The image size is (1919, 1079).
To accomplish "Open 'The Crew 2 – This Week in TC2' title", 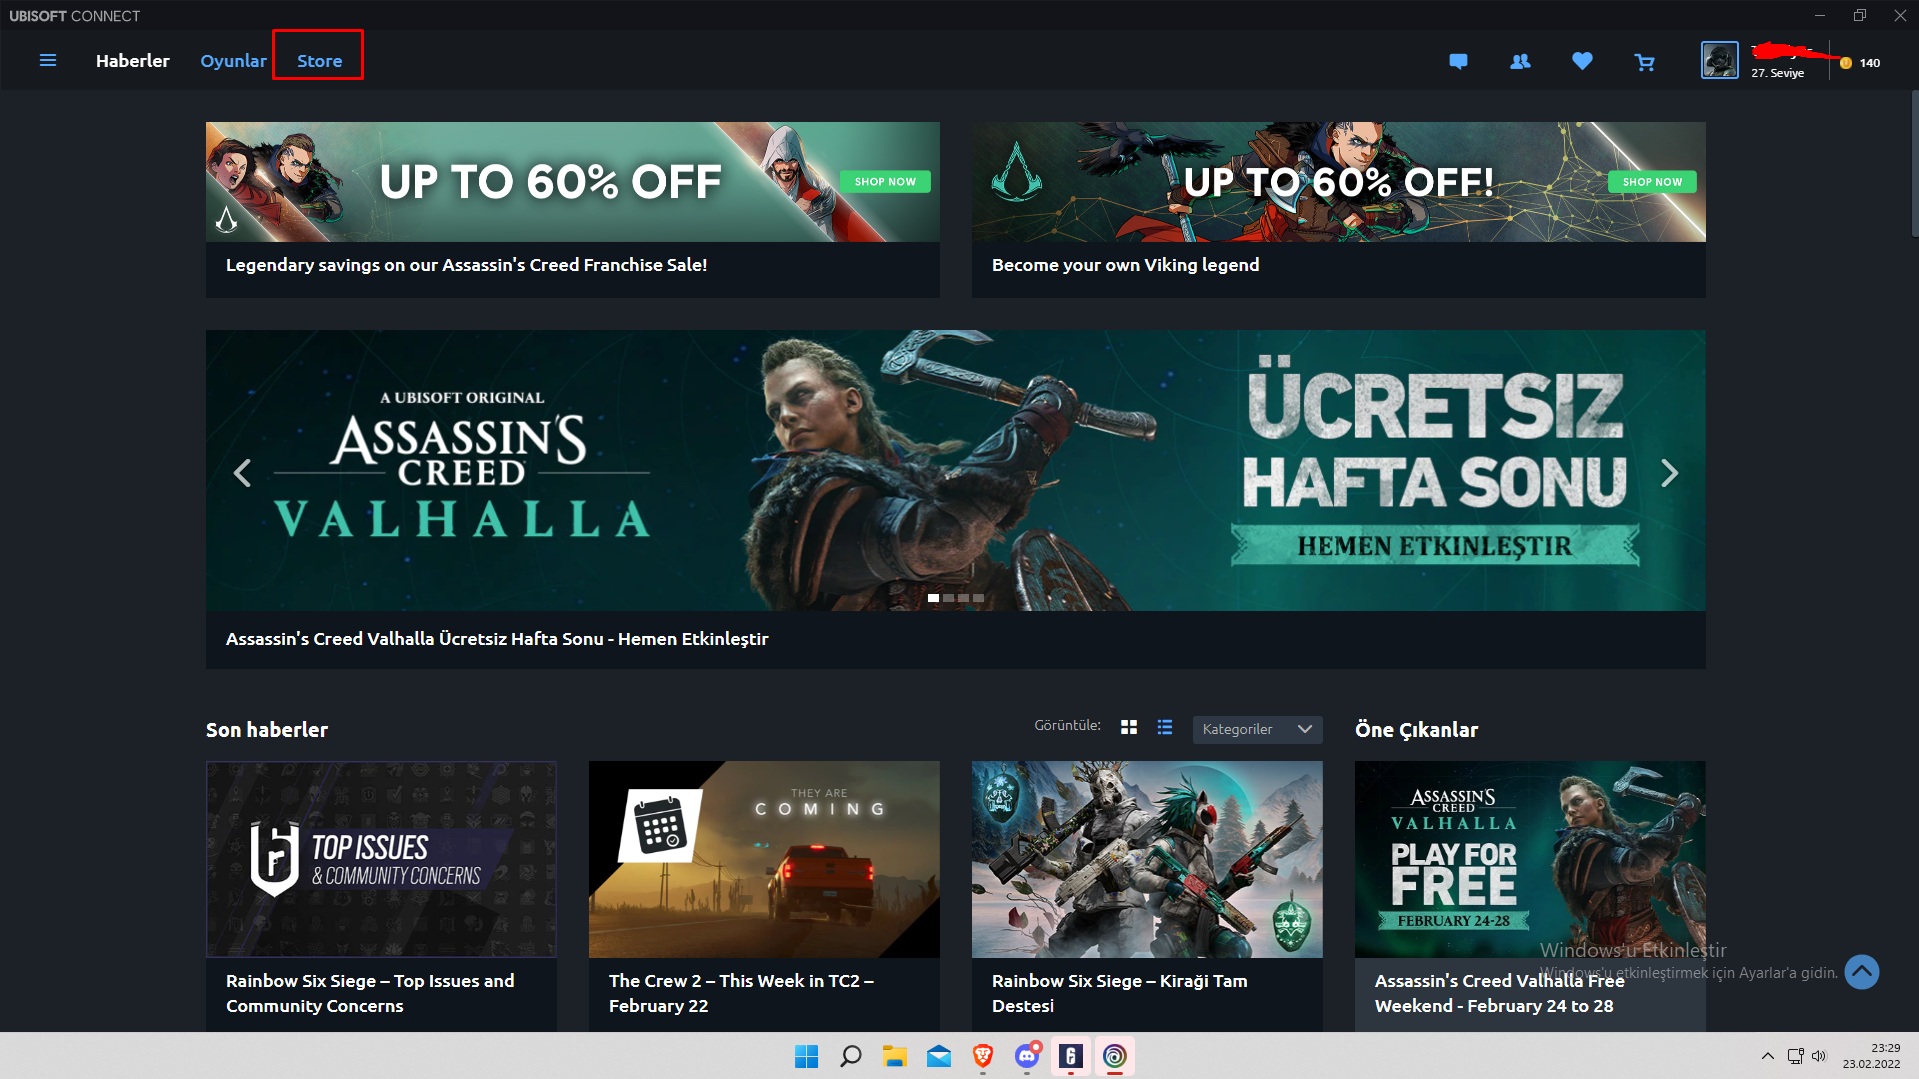I will point(741,994).
